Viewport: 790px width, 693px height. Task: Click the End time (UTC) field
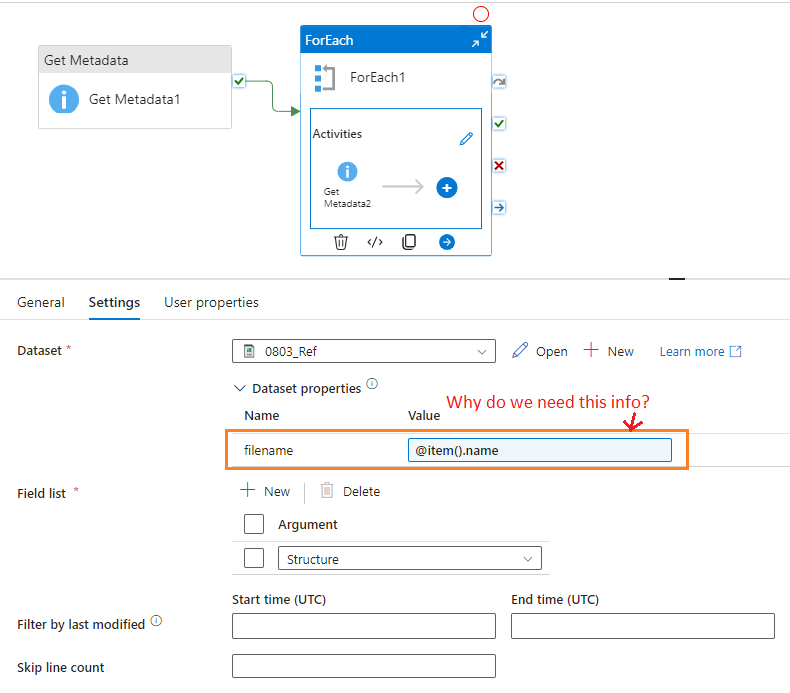(x=643, y=626)
